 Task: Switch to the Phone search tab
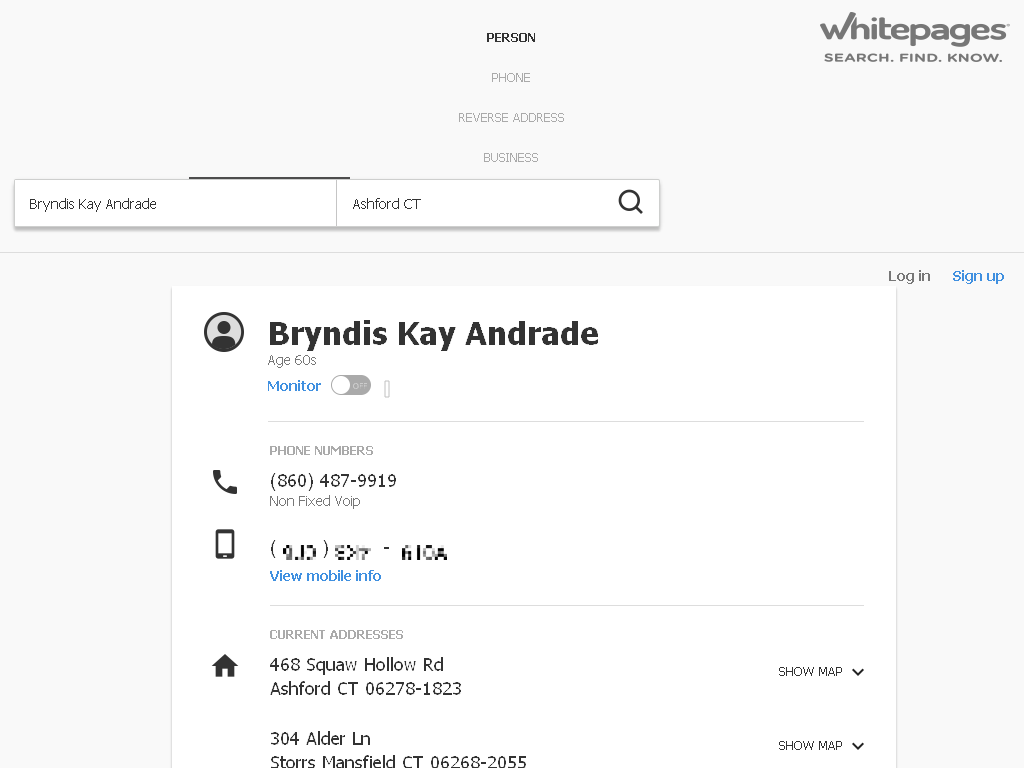pos(511,78)
